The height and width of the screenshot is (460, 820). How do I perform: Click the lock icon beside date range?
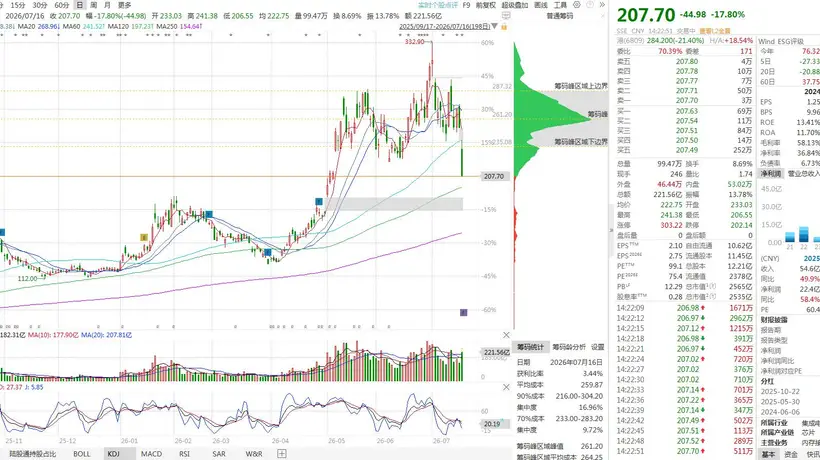[x=504, y=26]
